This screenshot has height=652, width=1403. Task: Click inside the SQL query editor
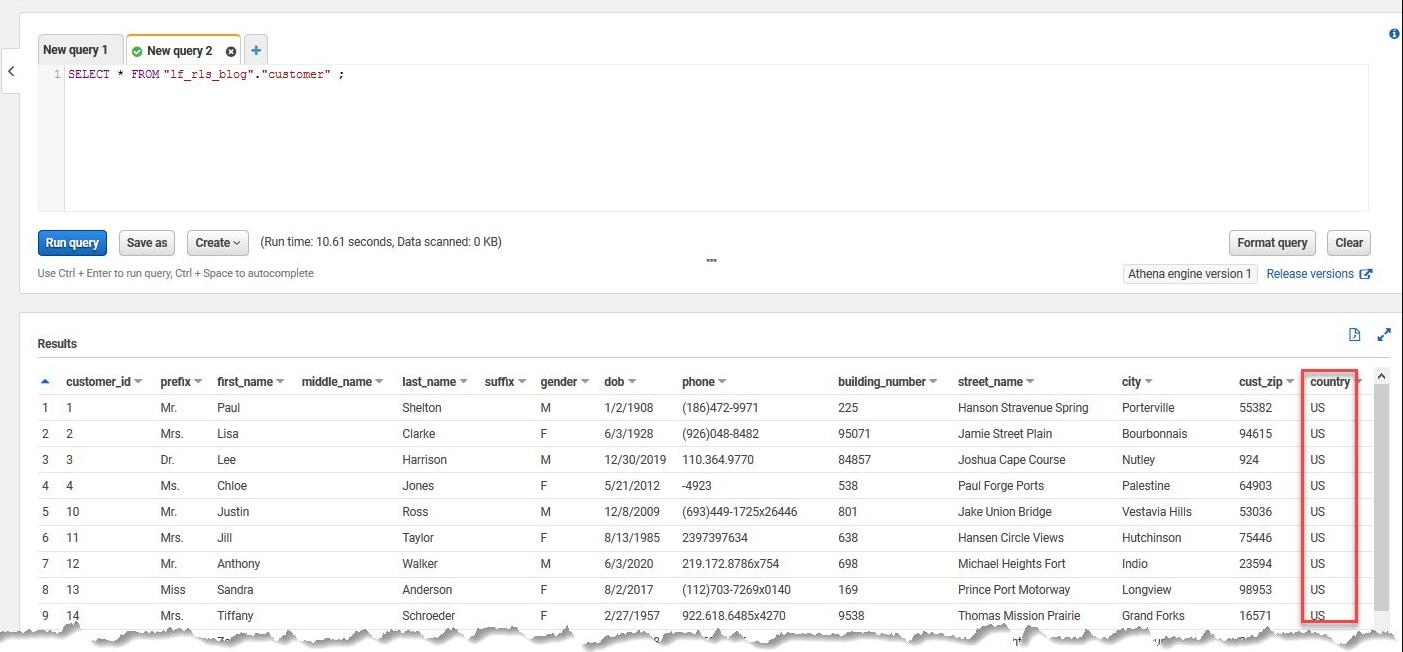tap(716, 138)
